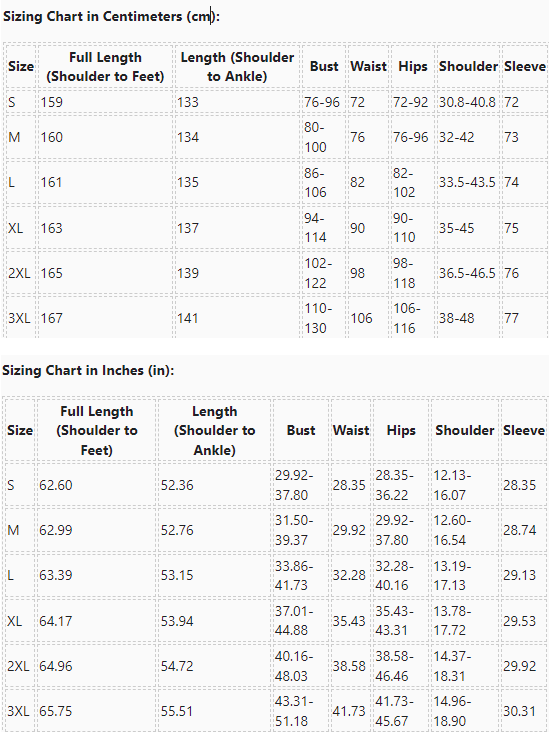Select the 53.94 shoulder-to-ankle cell
Screen dimensions: 549x732
click(x=177, y=621)
